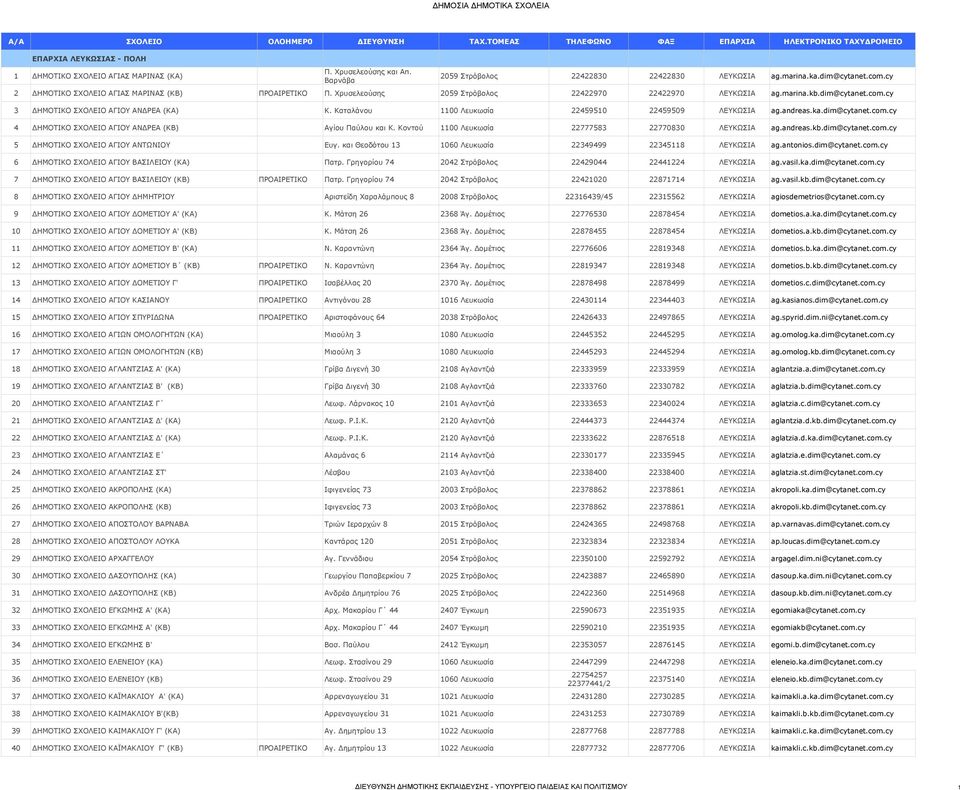
Task: Click address Τριών Ιεραρχών 8
Action: 356,524
